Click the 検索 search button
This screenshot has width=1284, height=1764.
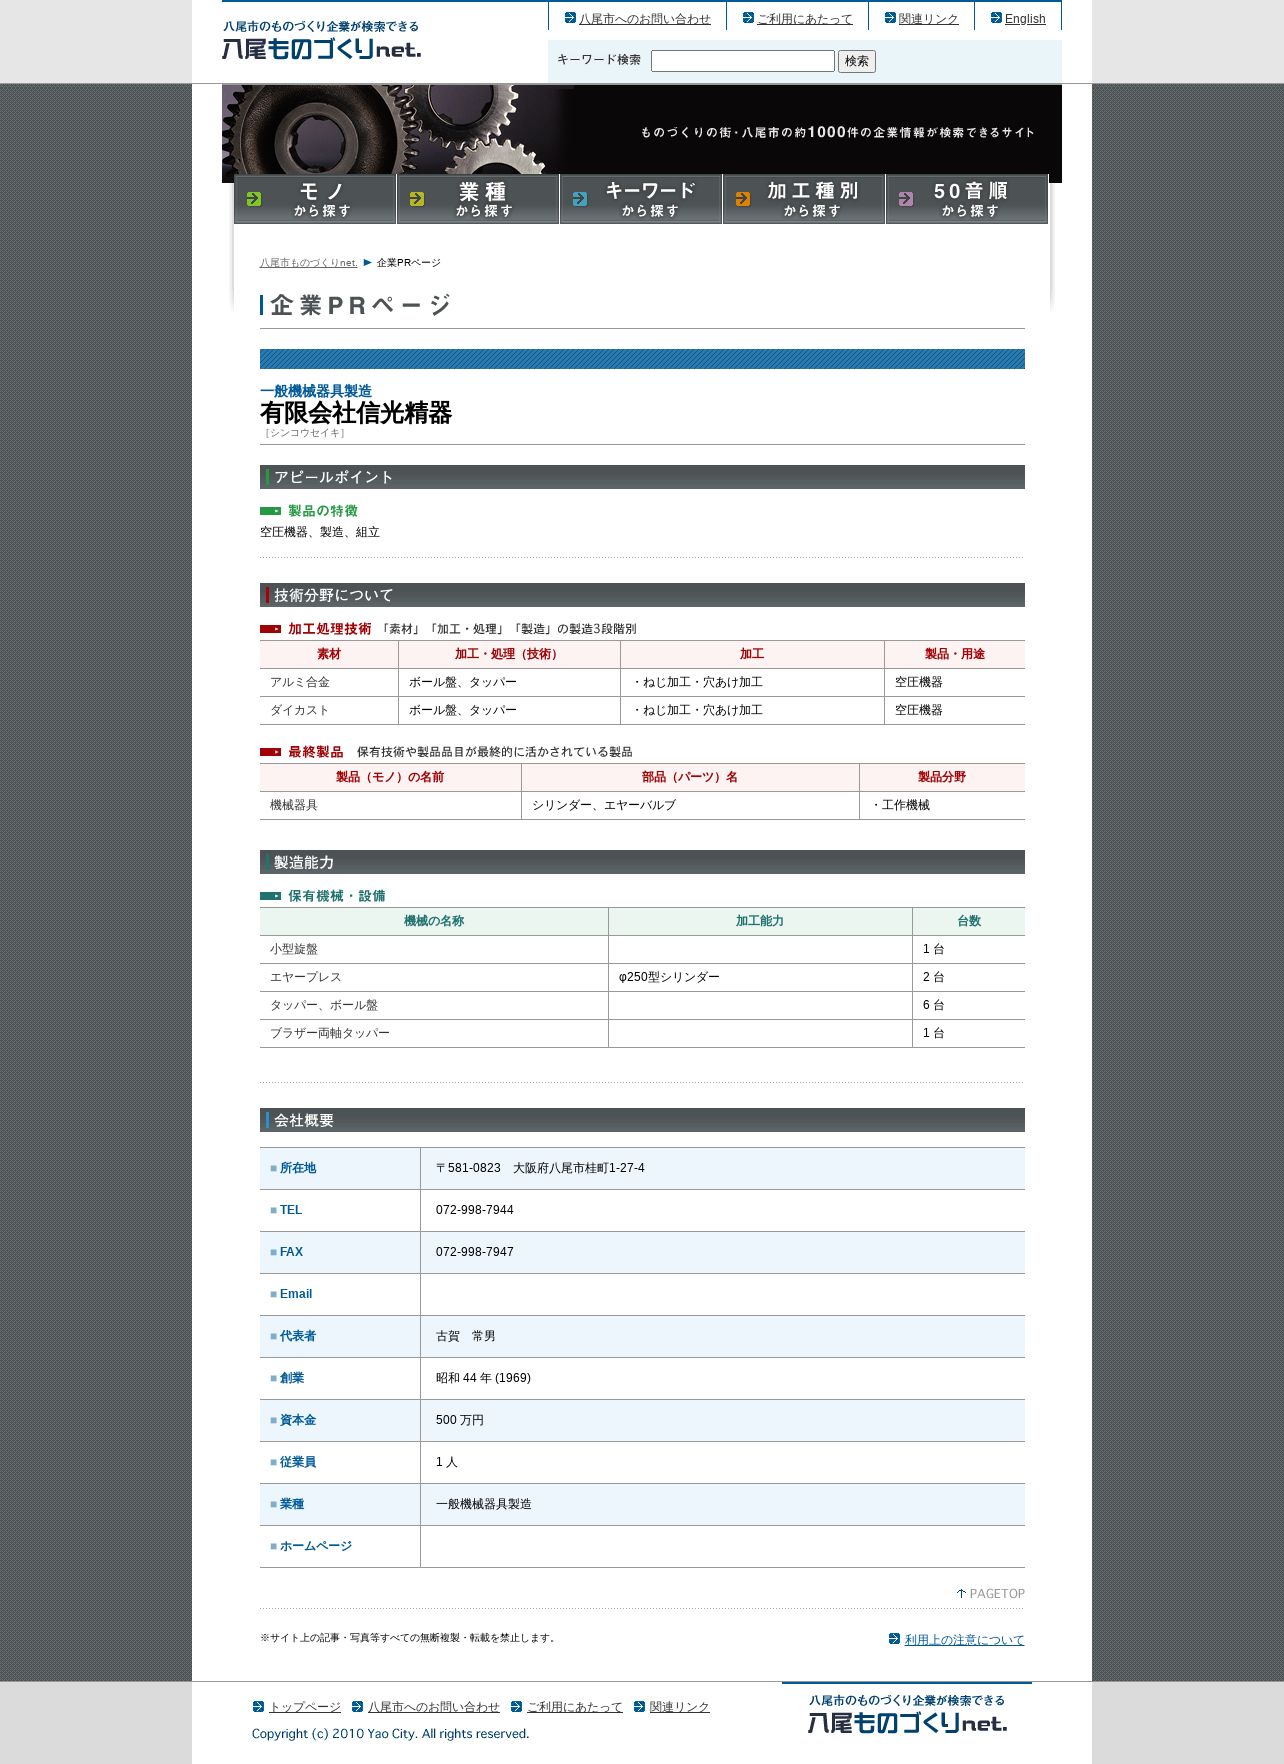point(857,61)
